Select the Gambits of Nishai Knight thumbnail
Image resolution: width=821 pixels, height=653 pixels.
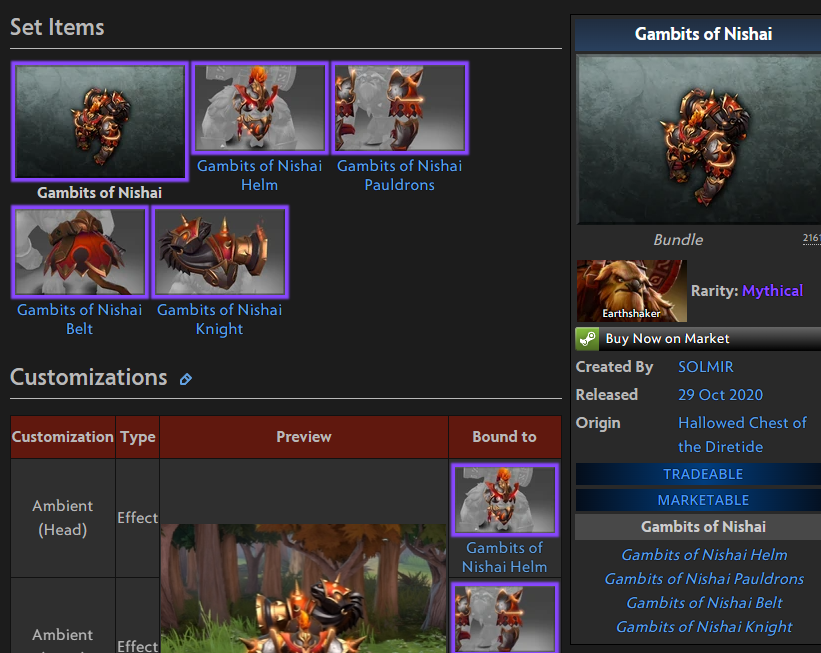pos(219,251)
